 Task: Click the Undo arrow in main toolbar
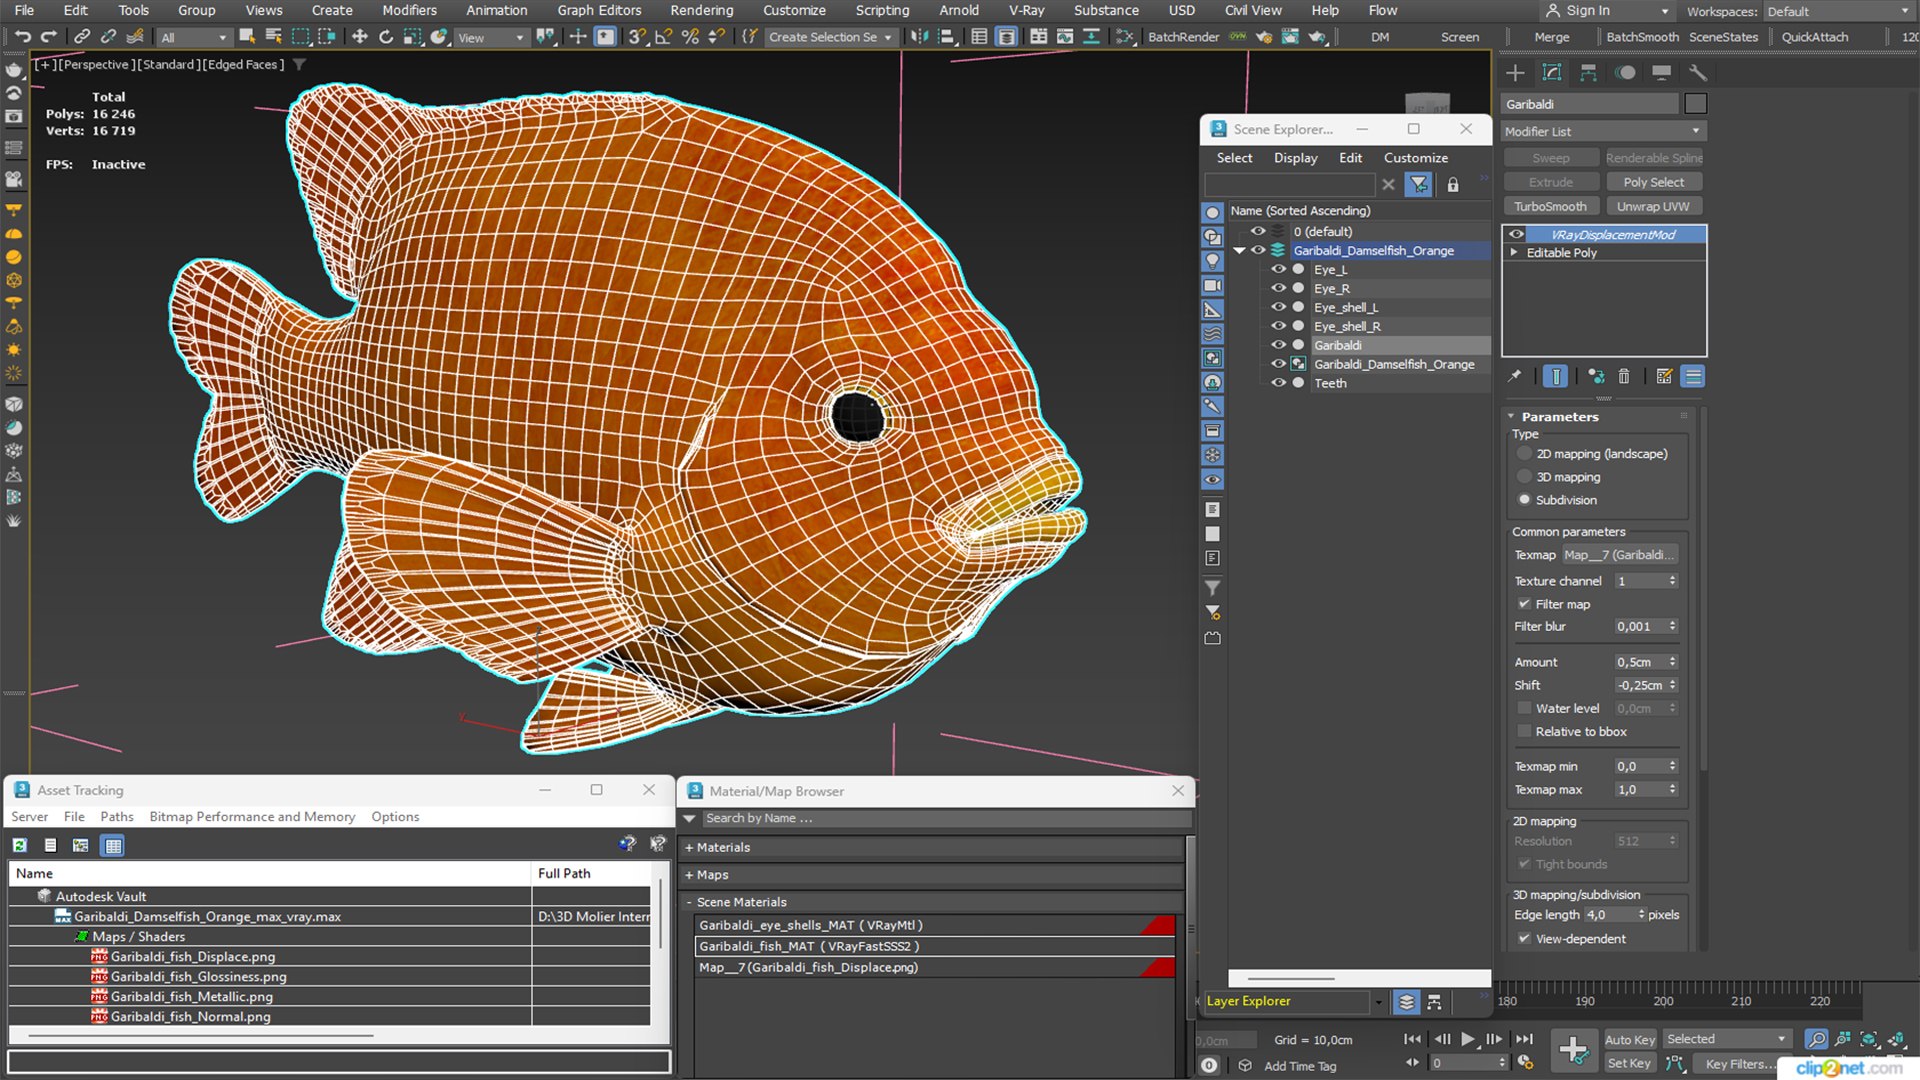[x=22, y=37]
